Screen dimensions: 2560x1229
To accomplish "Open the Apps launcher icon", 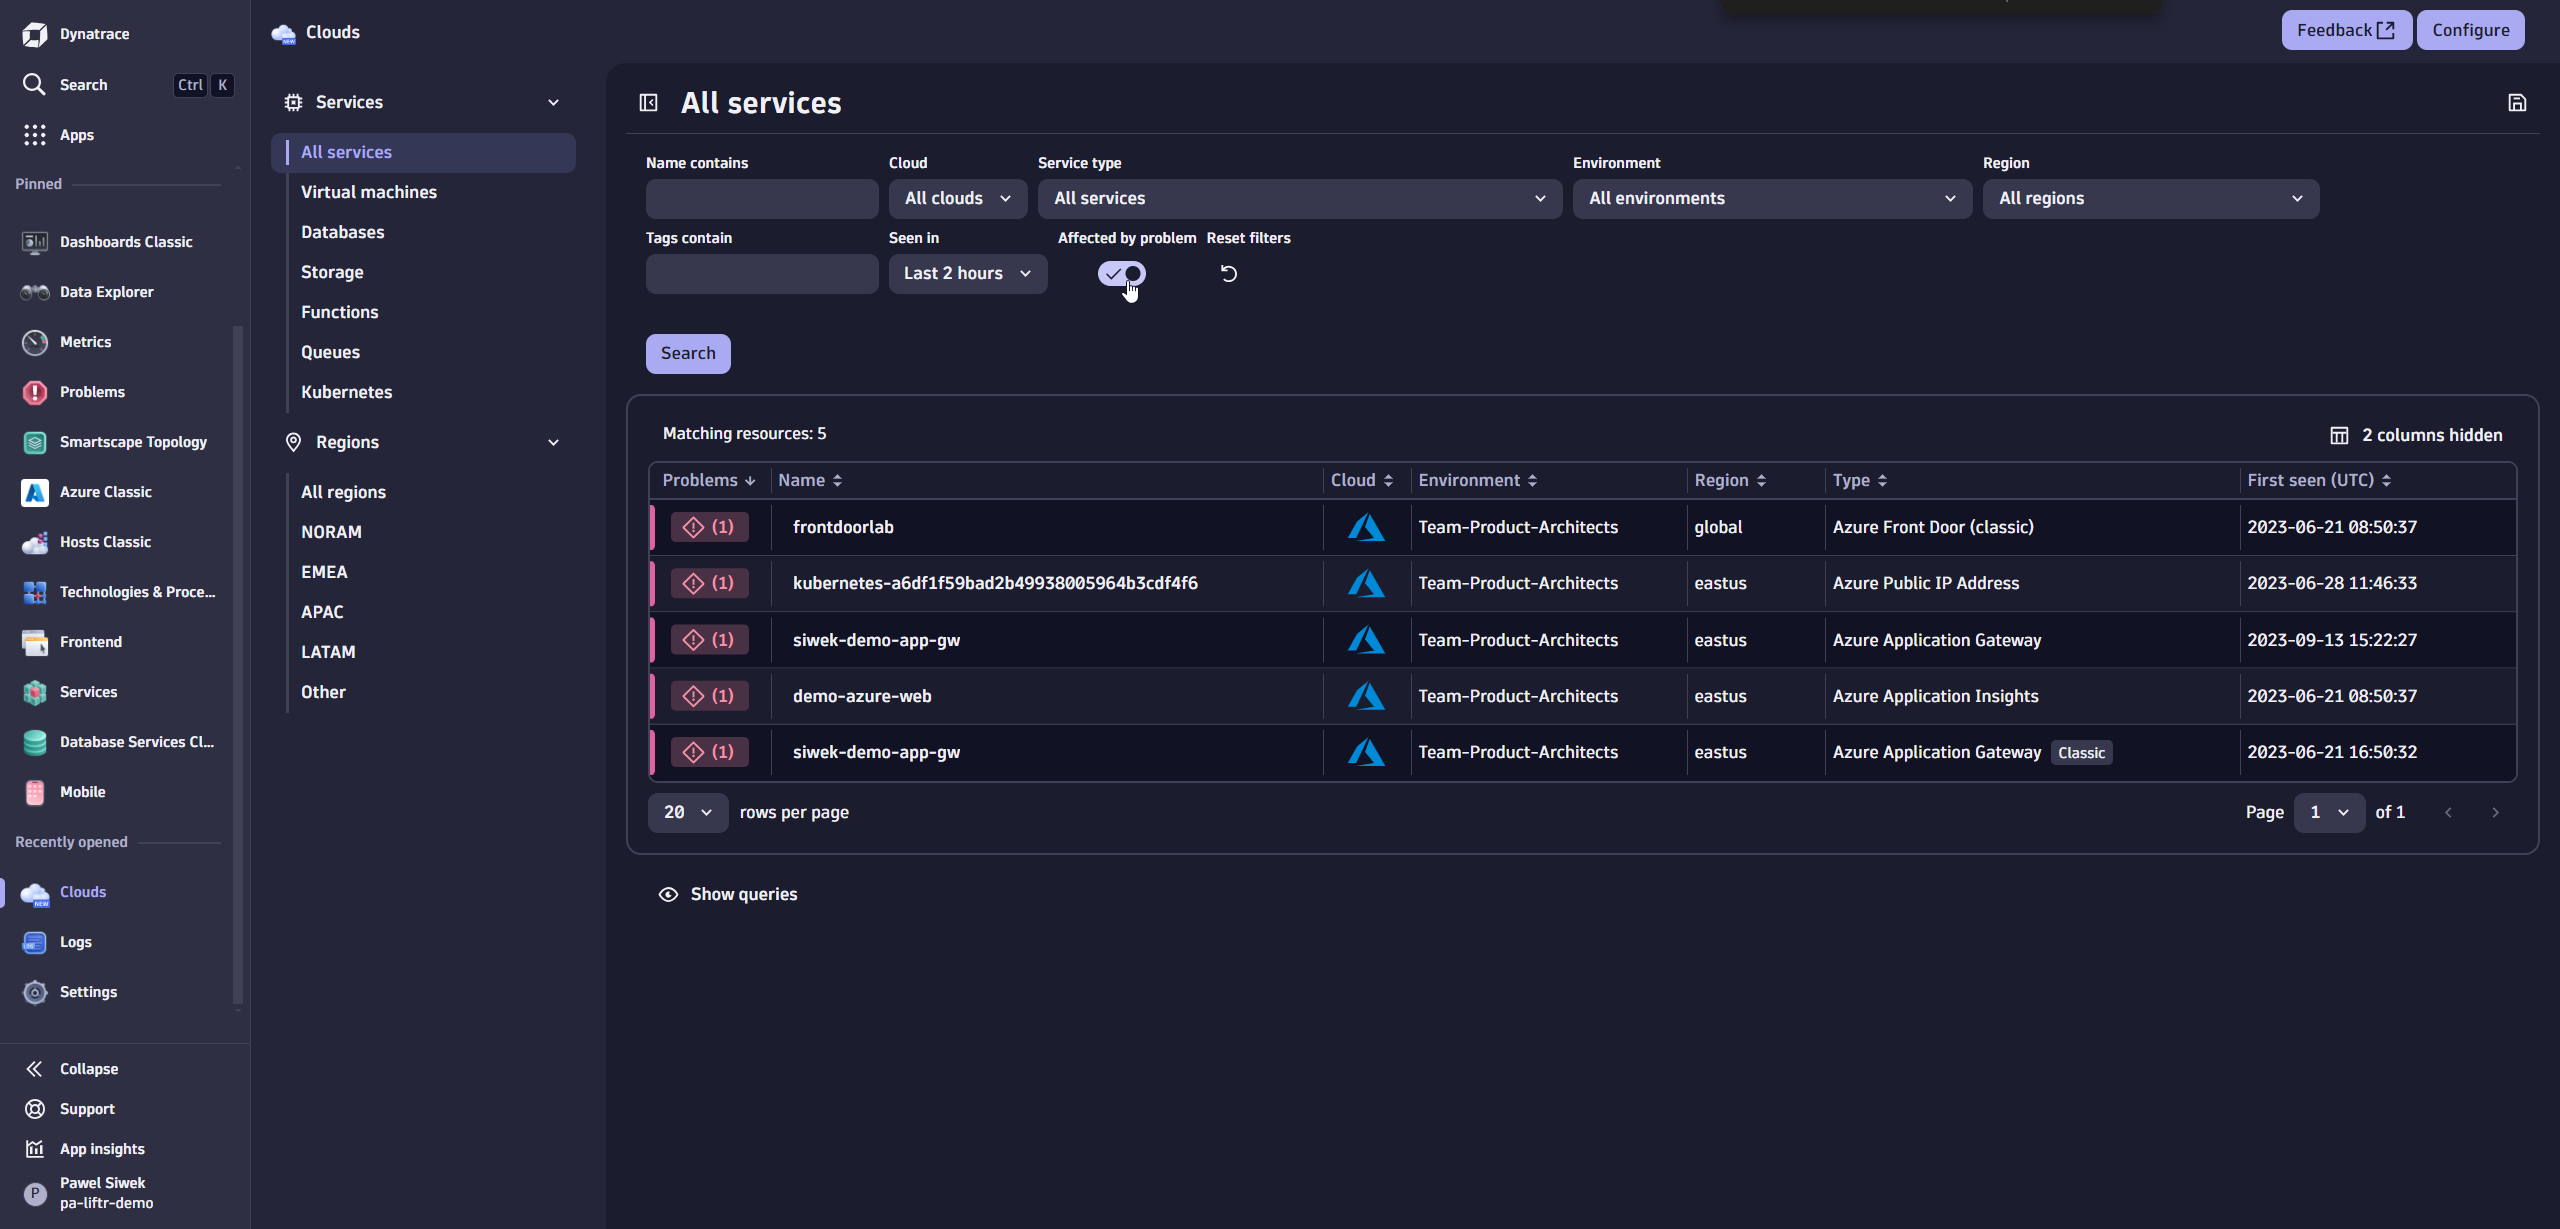I will coord(34,135).
